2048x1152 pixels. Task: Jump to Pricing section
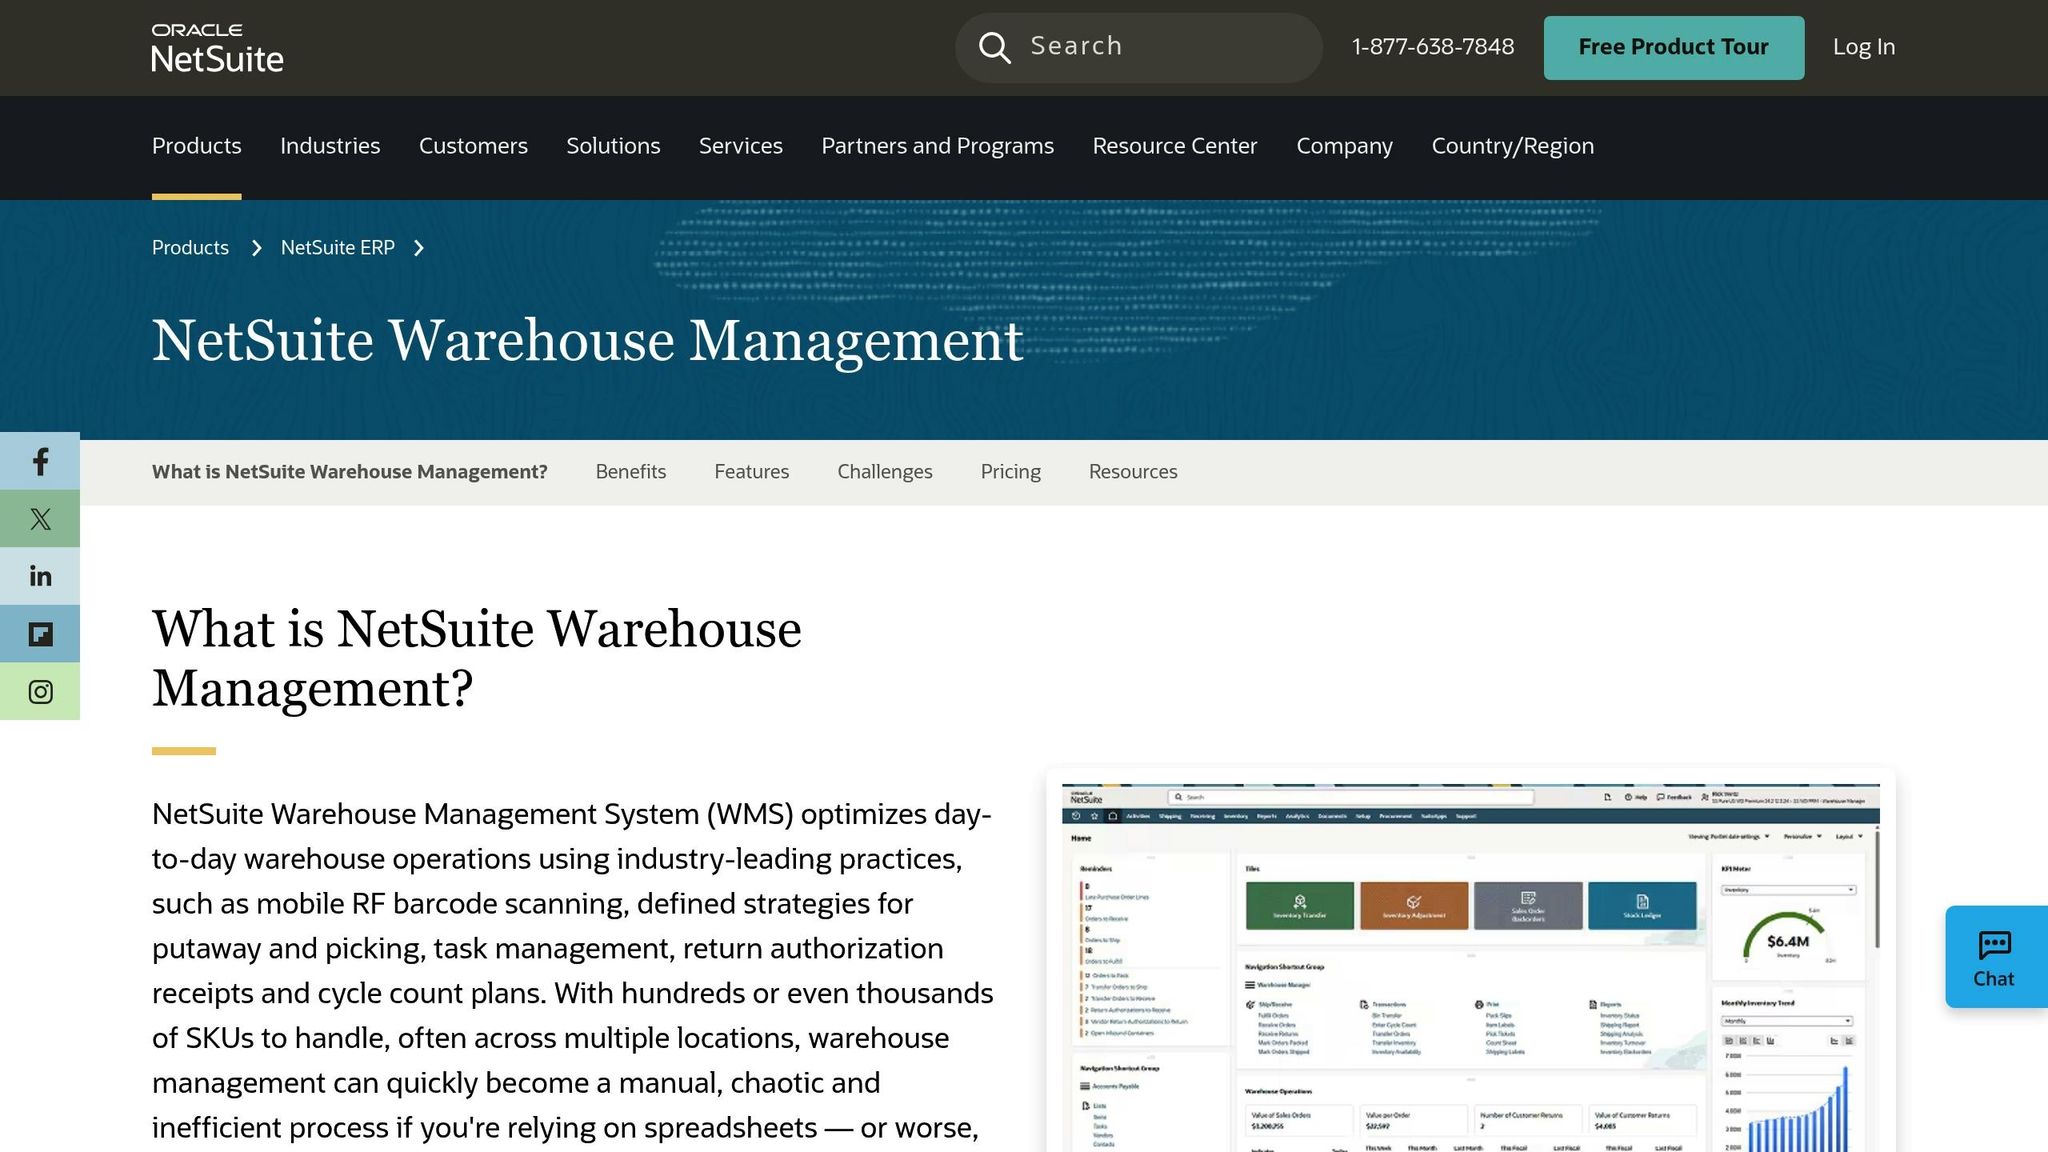click(1011, 472)
